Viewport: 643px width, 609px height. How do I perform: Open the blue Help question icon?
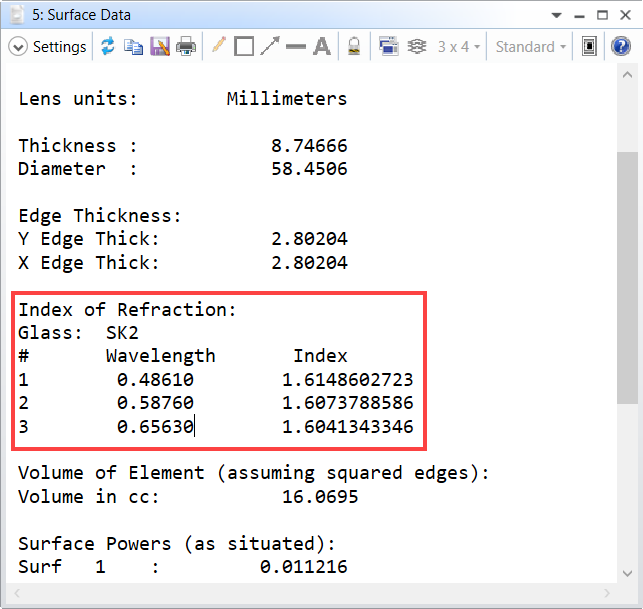[621, 46]
